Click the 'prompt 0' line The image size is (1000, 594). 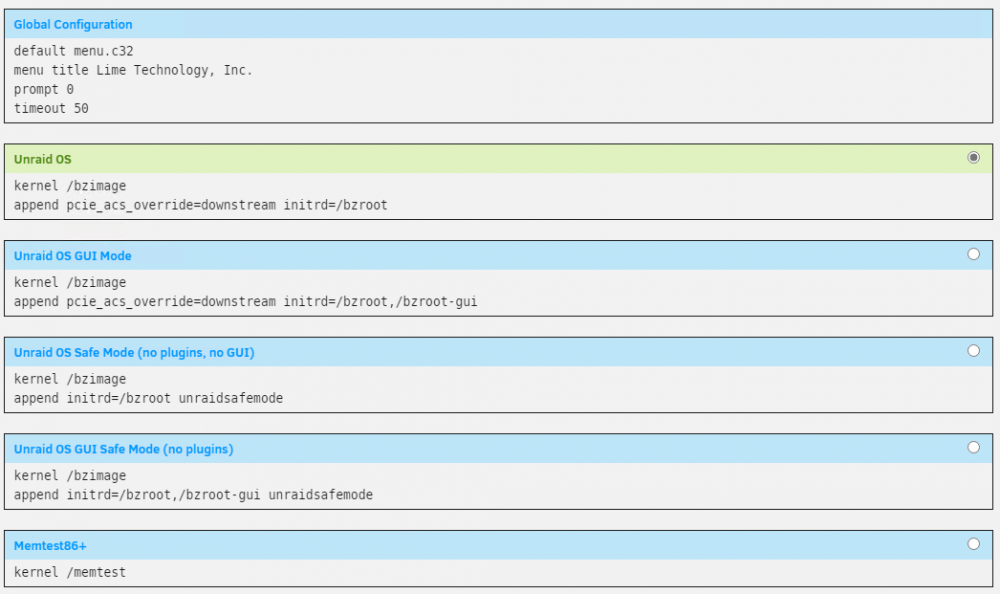(x=43, y=89)
